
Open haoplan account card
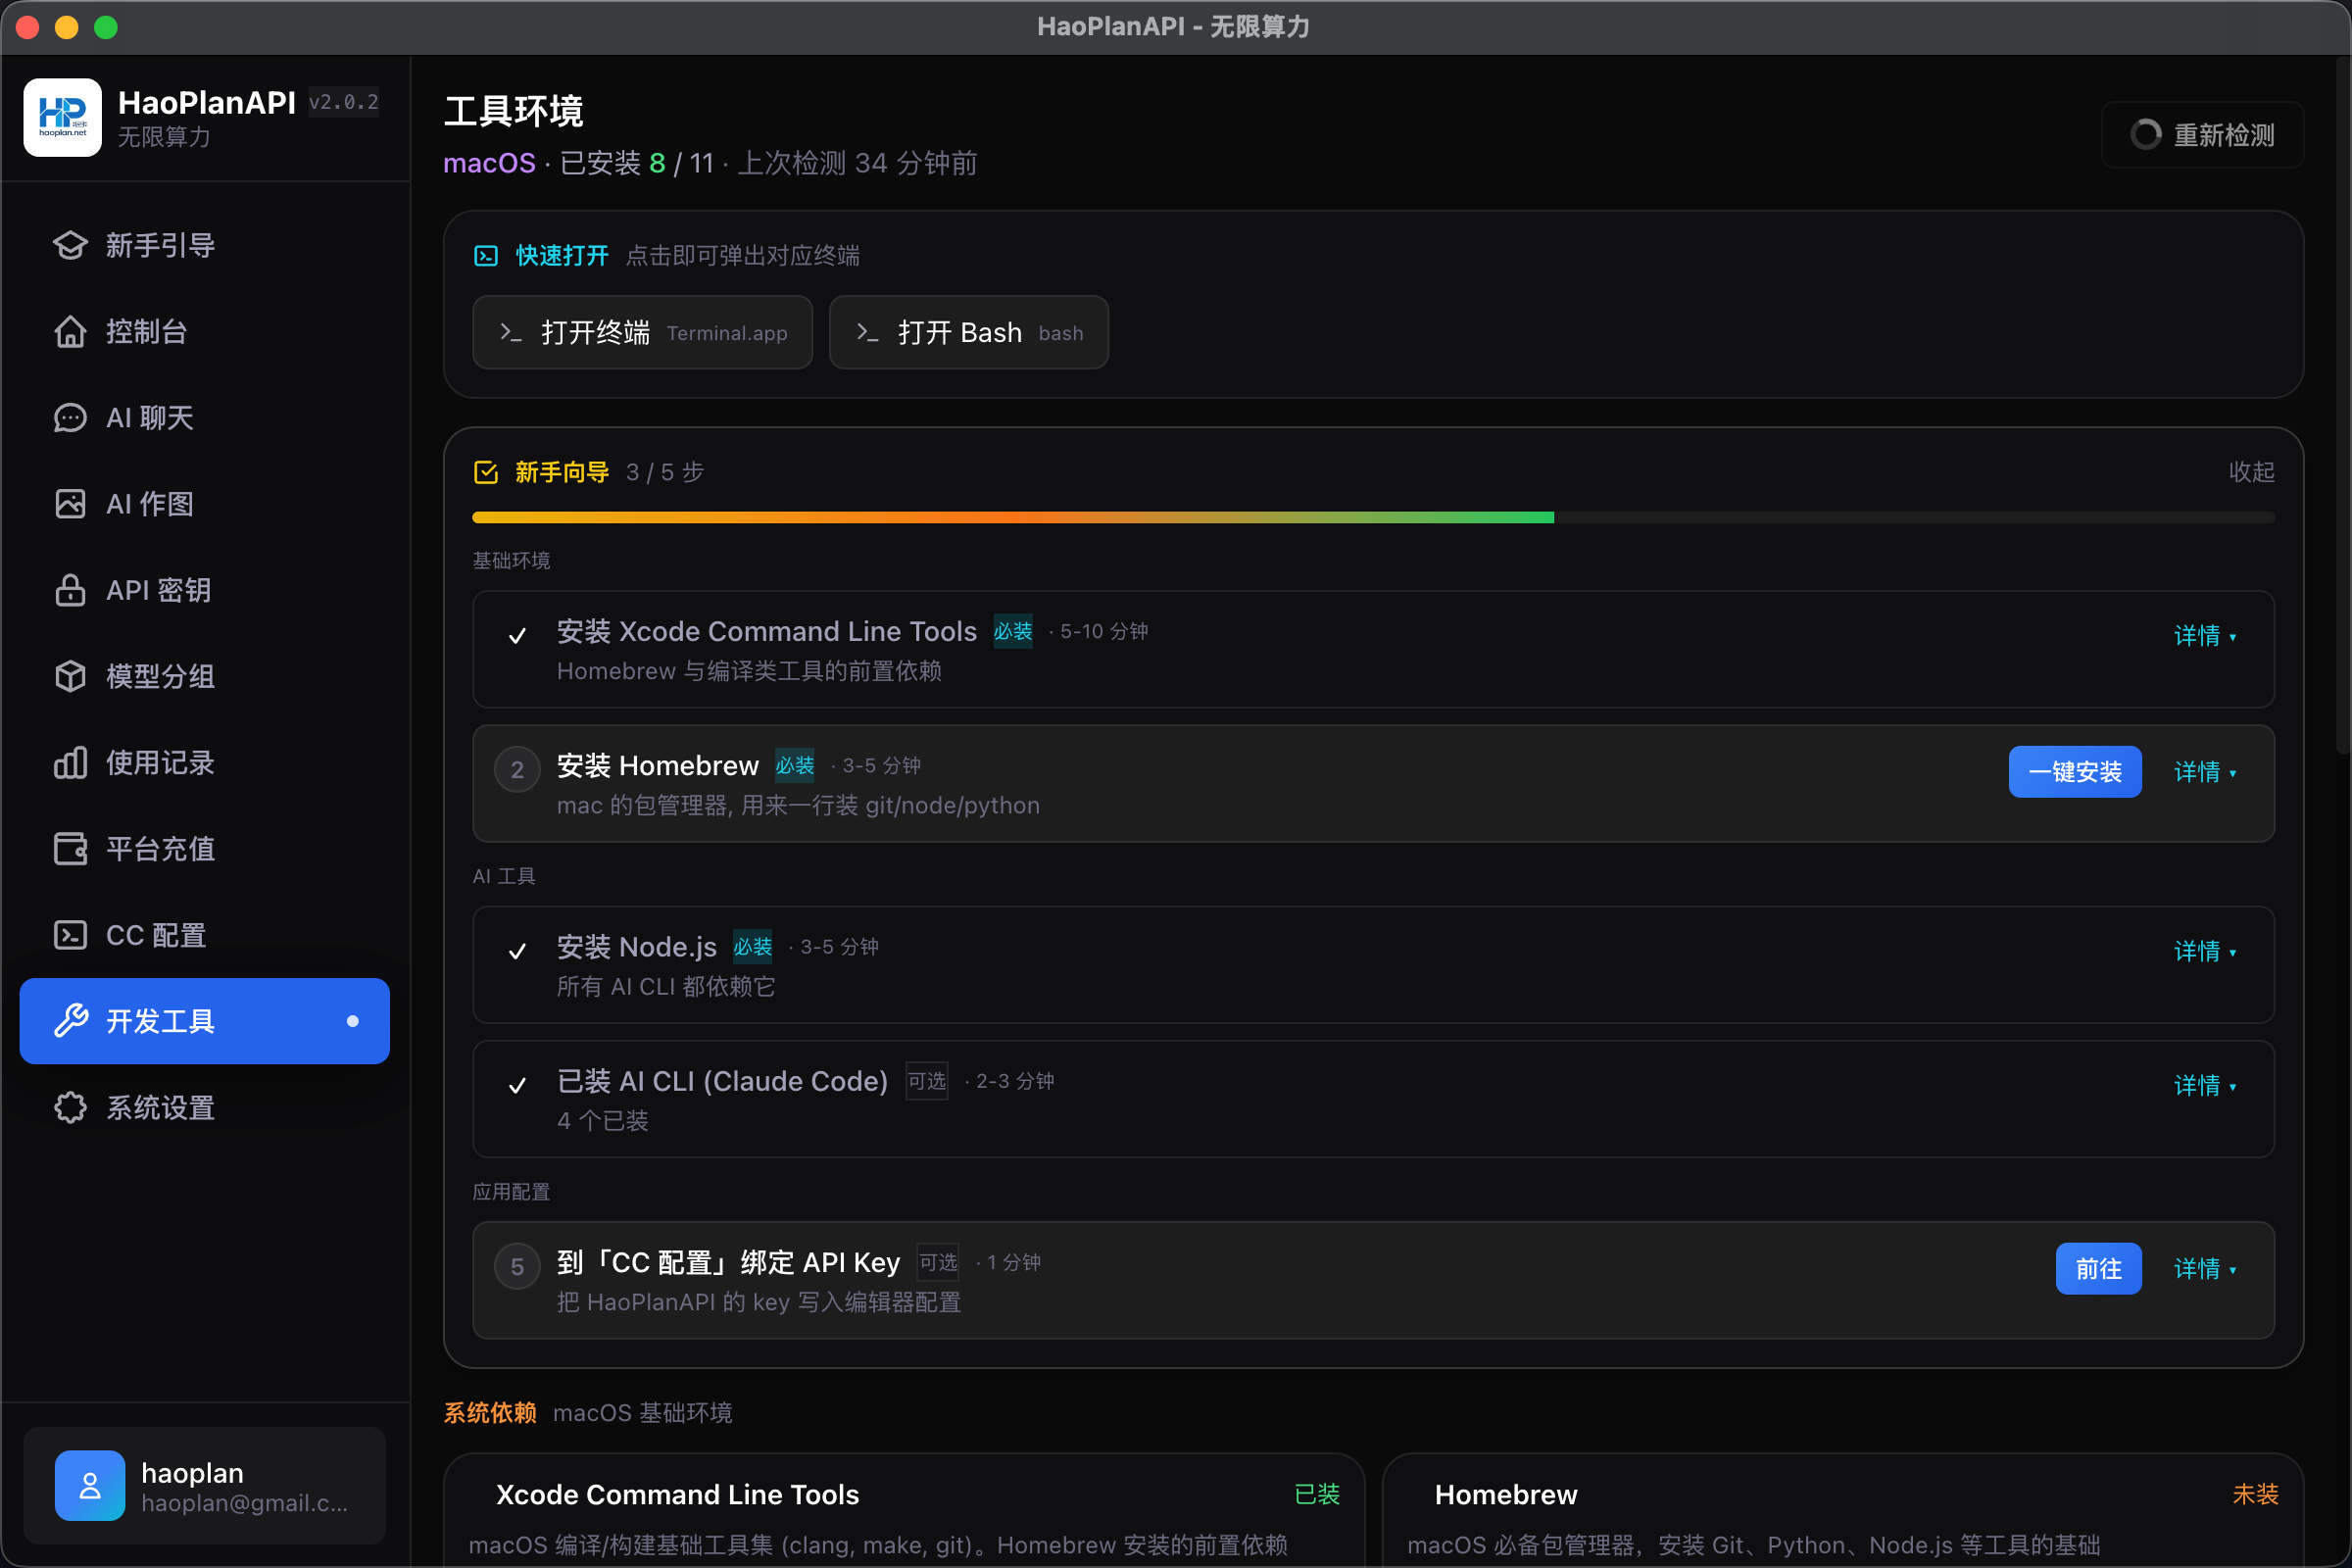[205, 1485]
